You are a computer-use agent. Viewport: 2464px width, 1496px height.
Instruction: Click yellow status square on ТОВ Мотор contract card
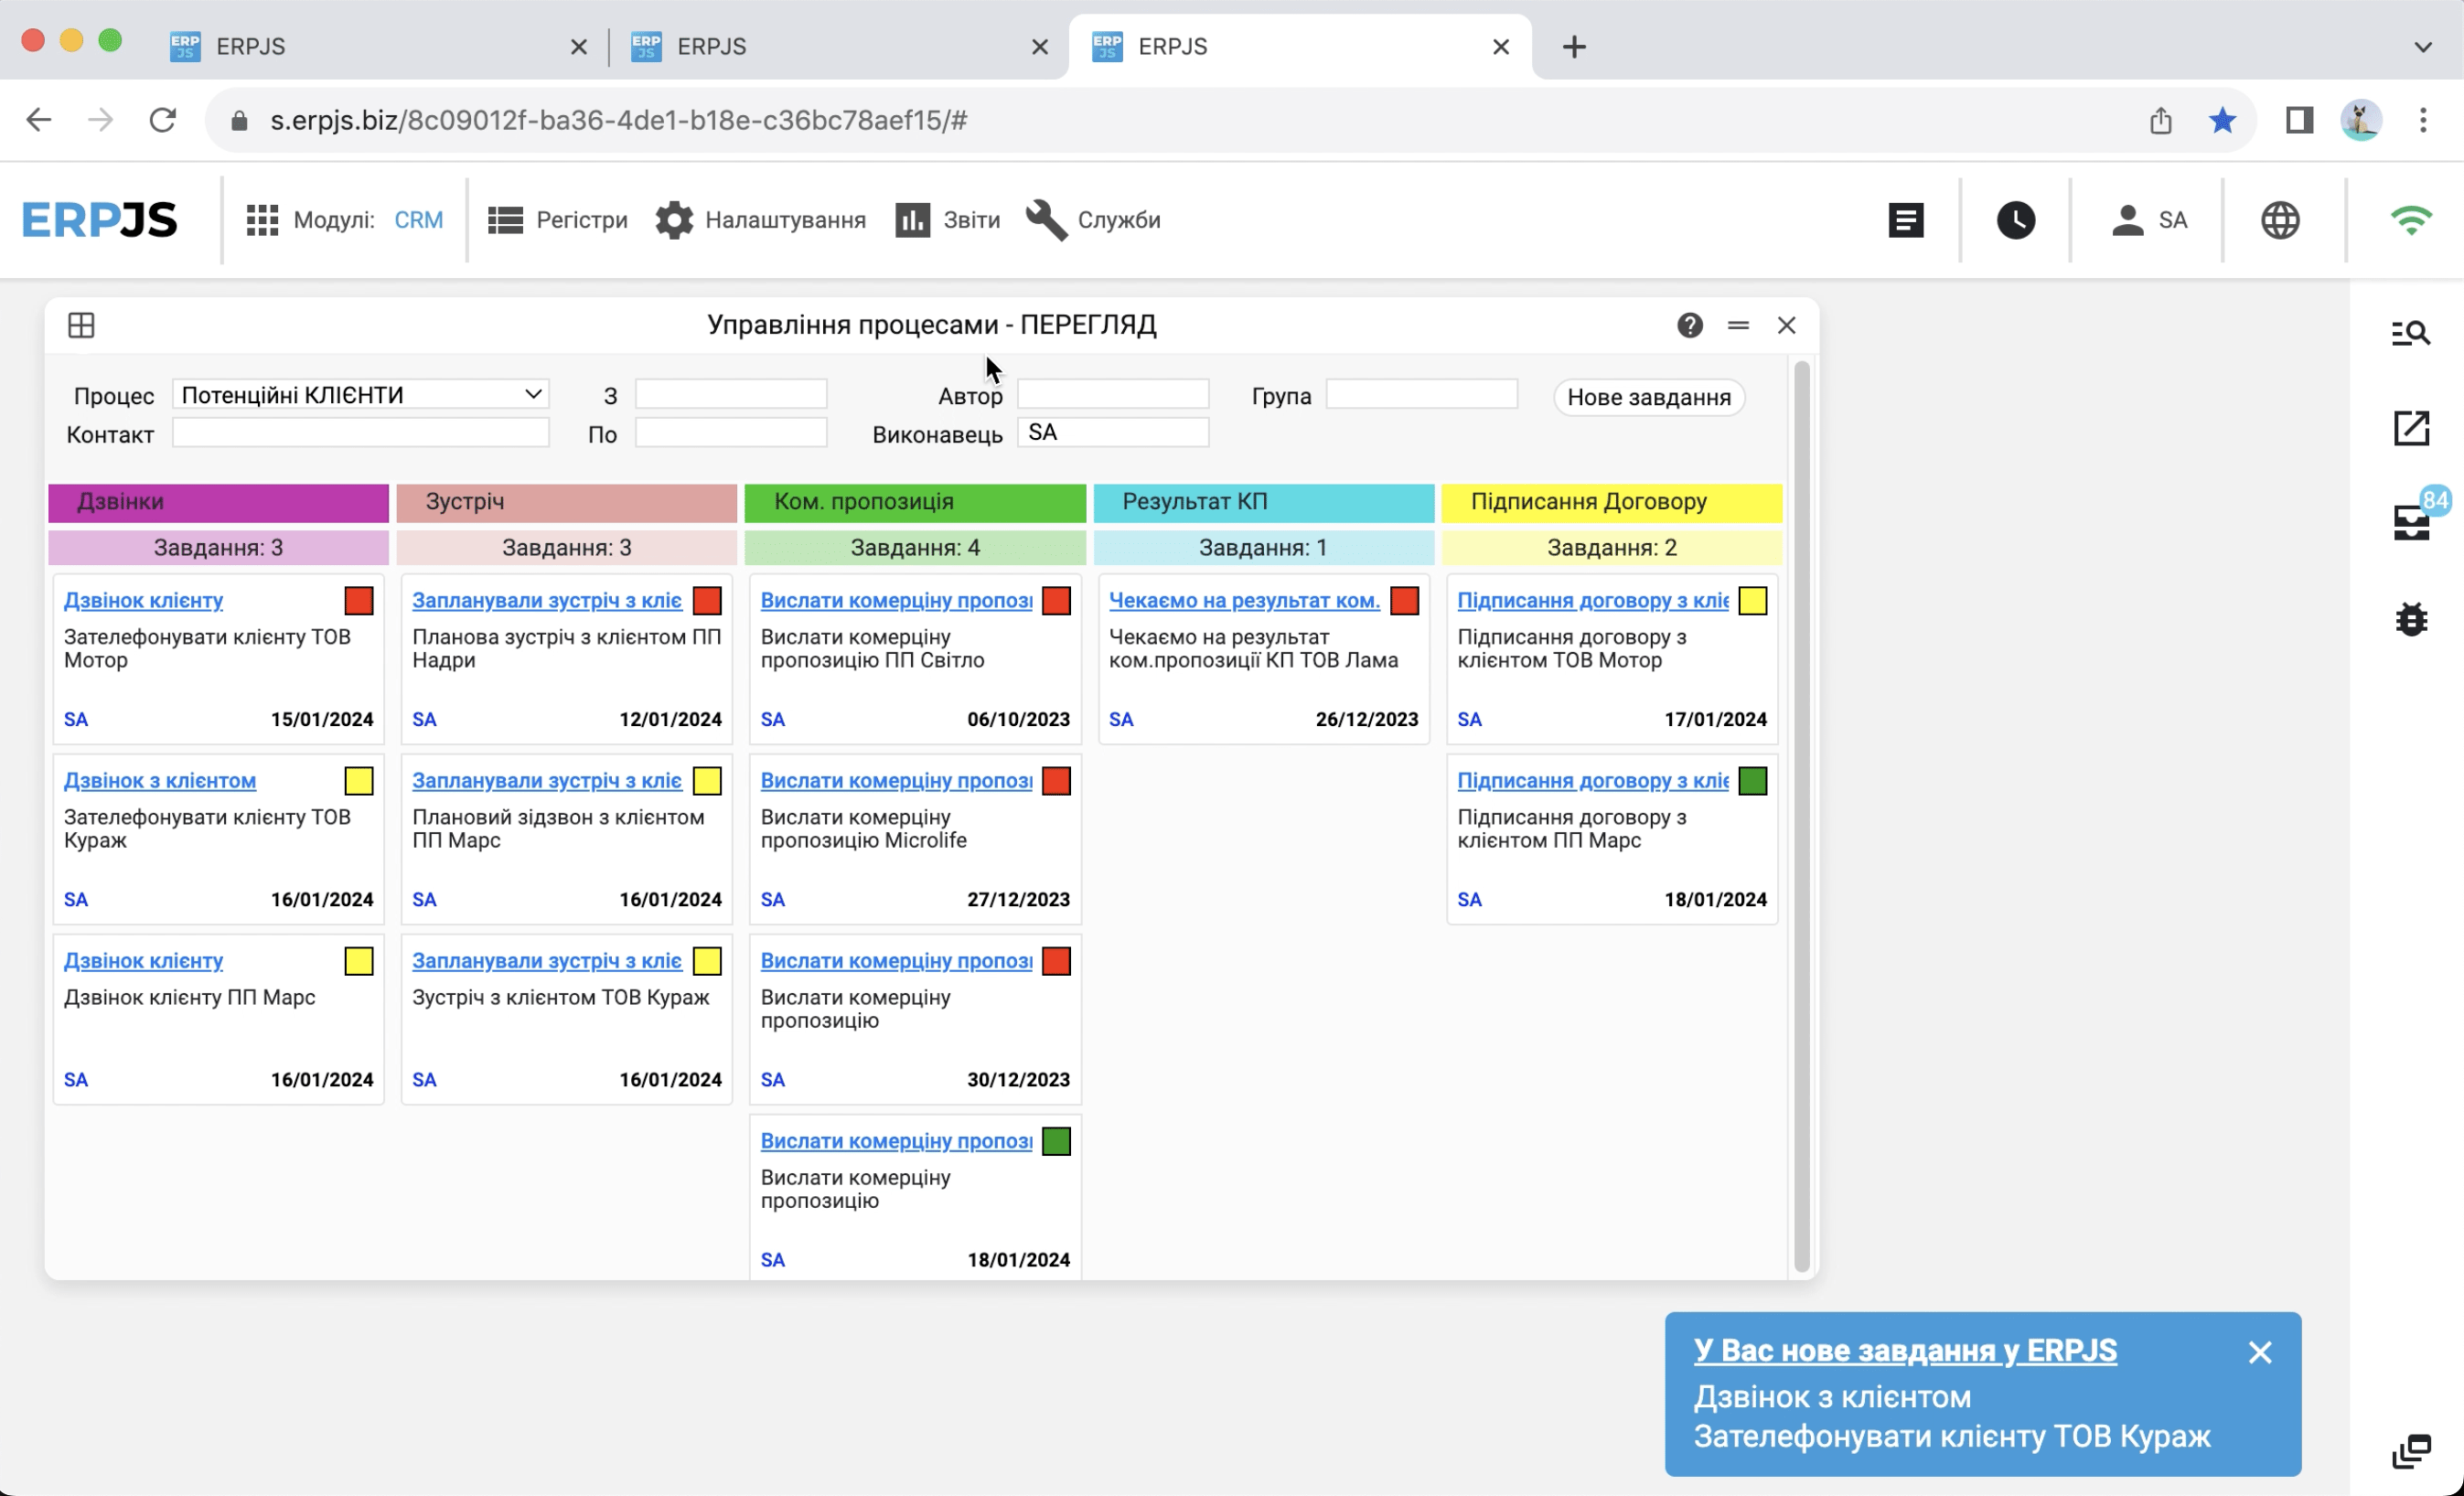tap(1753, 601)
